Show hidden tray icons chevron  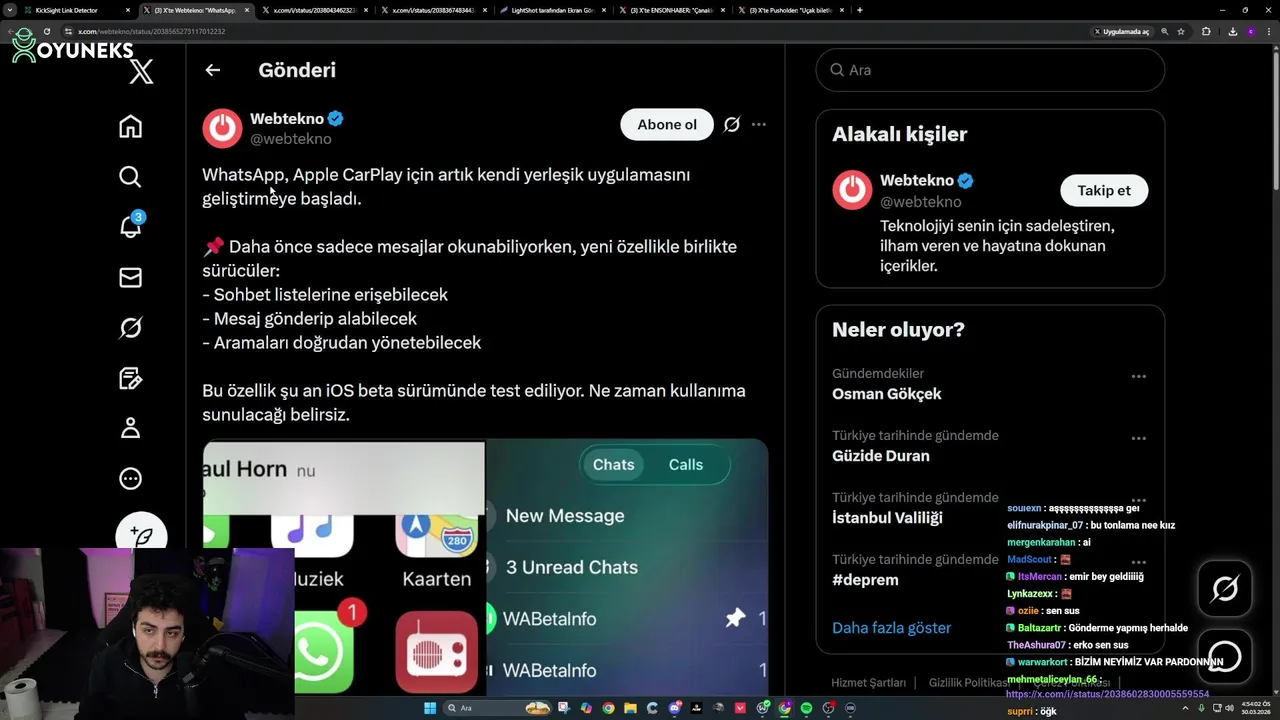click(x=1185, y=708)
